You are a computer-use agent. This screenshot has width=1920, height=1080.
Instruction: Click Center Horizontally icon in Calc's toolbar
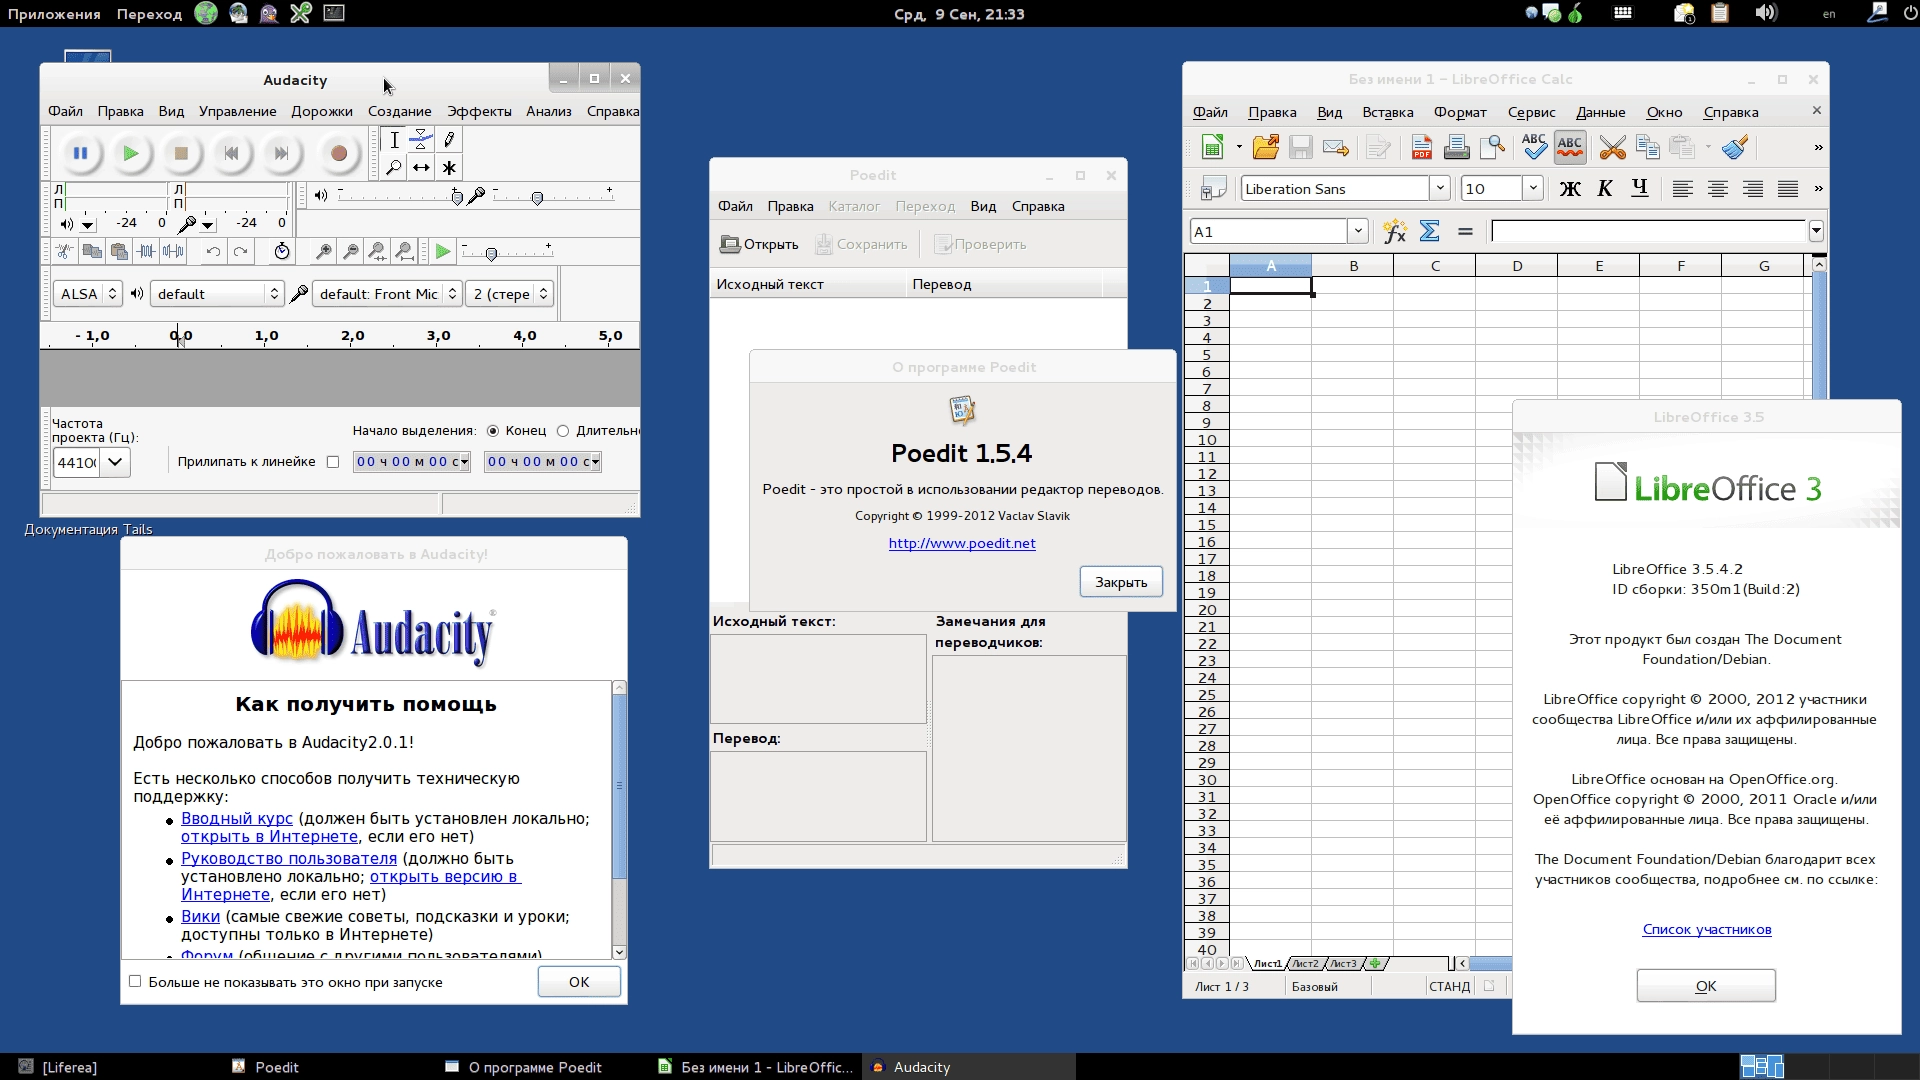[1718, 189]
